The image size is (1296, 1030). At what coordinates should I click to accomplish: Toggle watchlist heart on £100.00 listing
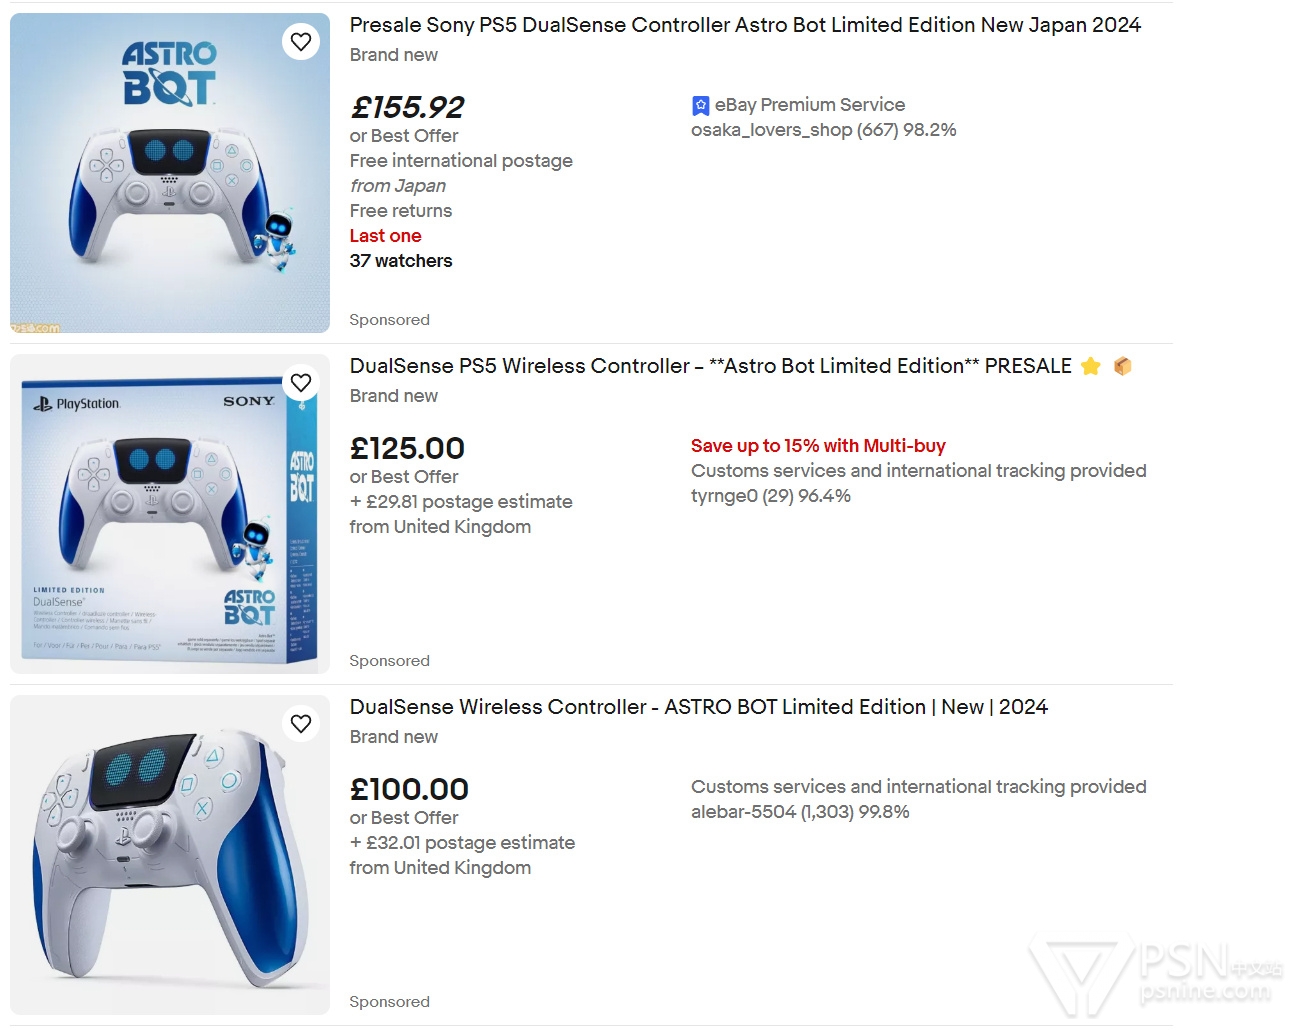301,723
